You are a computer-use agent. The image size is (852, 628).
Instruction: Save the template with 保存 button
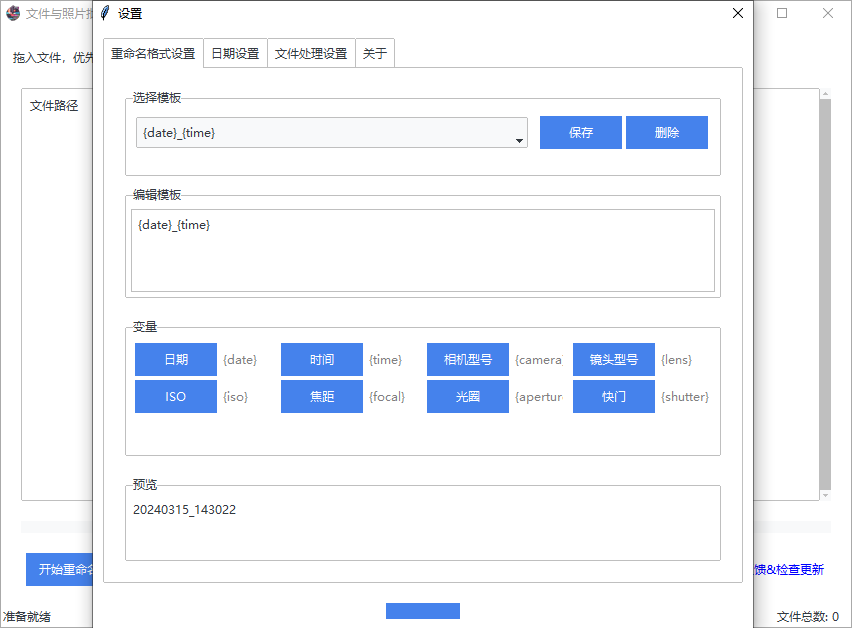pos(580,131)
